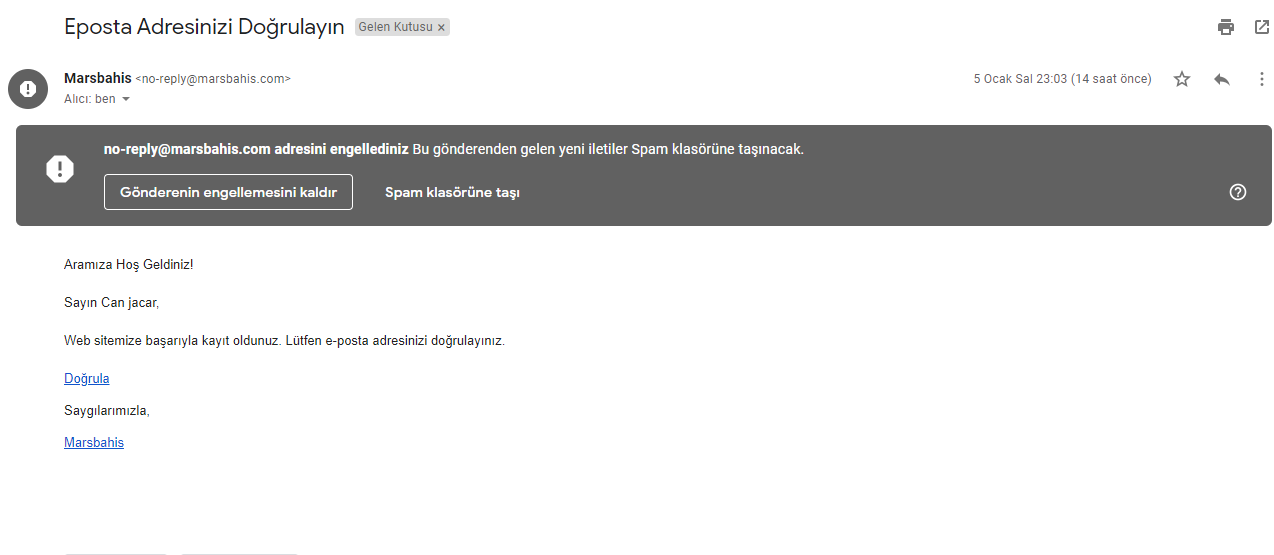
Task: Open the Marsbahis link in signature
Action: 94,442
